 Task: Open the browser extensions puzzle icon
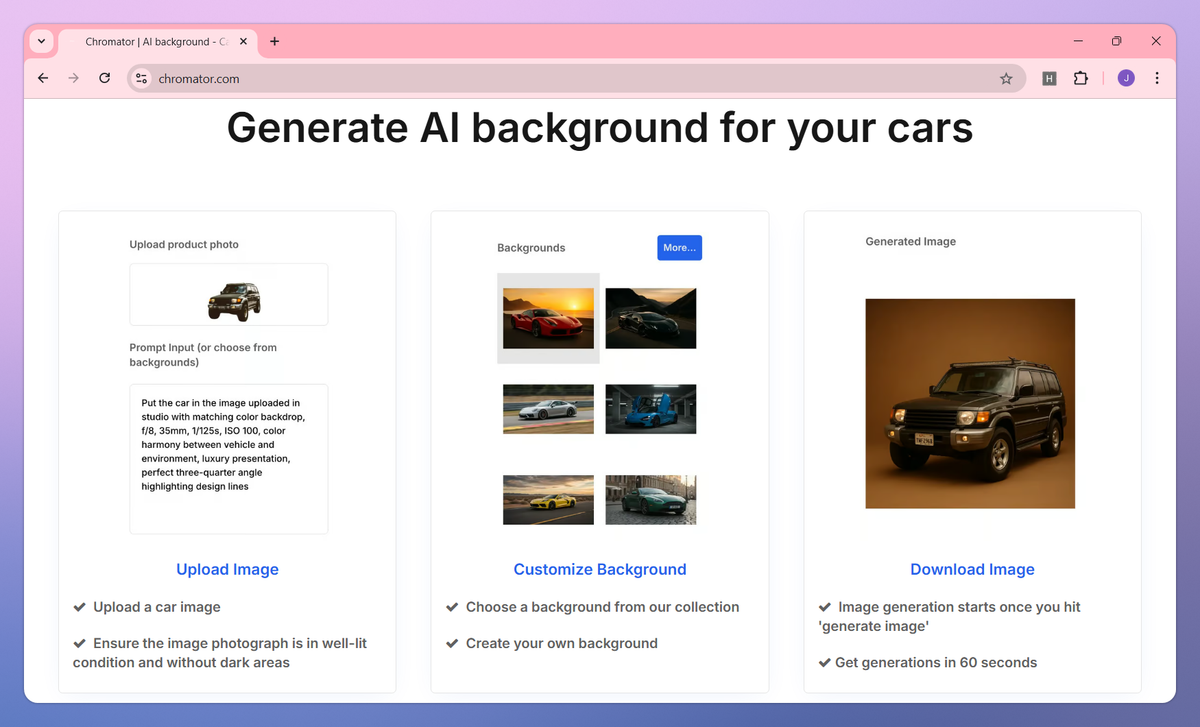[1080, 78]
